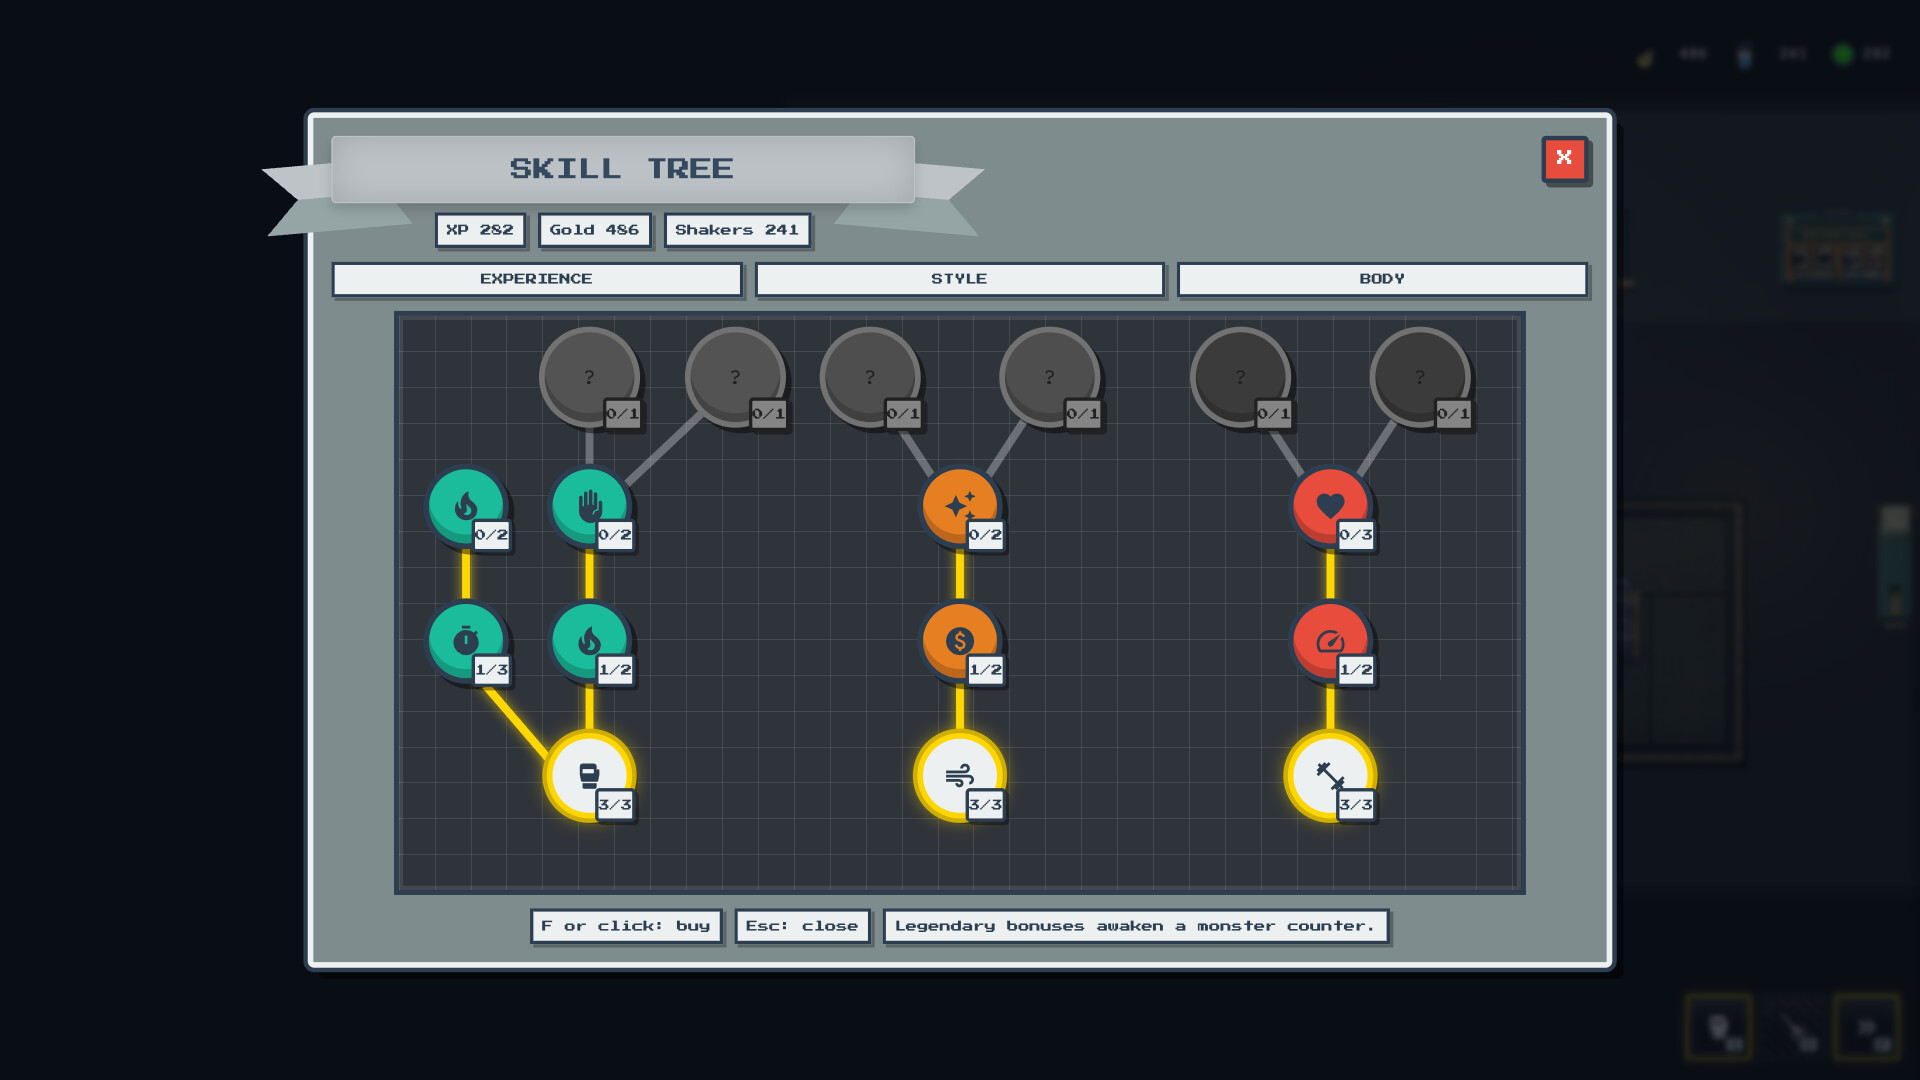1920x1080 pixels.
Task: Click locked skill upper-right of orange sparkles
Action: (1049, 377)
